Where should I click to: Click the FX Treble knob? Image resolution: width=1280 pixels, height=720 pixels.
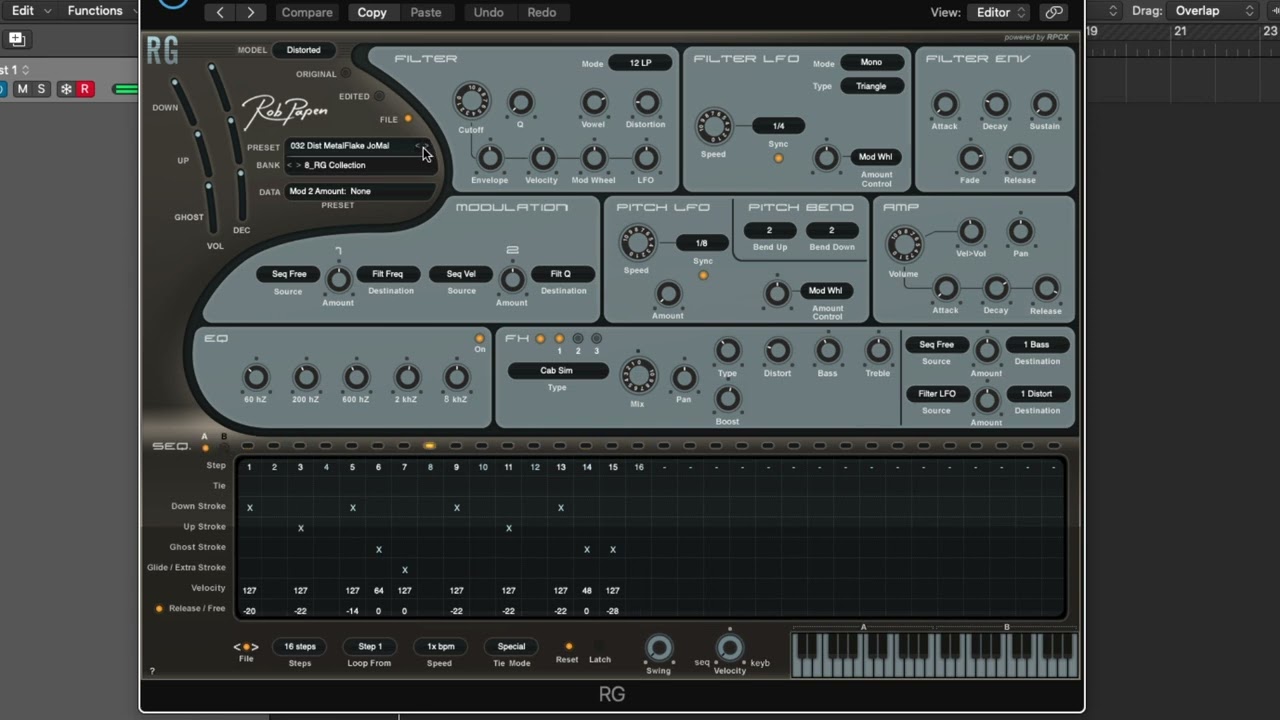(878, 350)
